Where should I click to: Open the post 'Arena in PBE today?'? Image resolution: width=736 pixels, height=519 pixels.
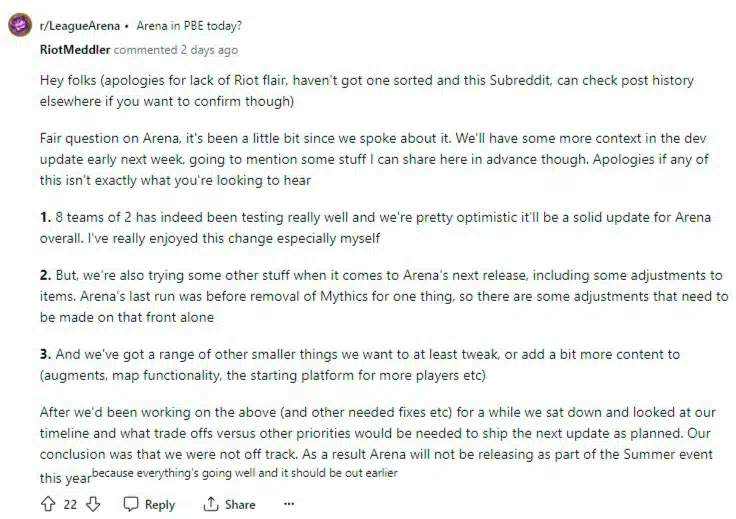tap(189, 26)
